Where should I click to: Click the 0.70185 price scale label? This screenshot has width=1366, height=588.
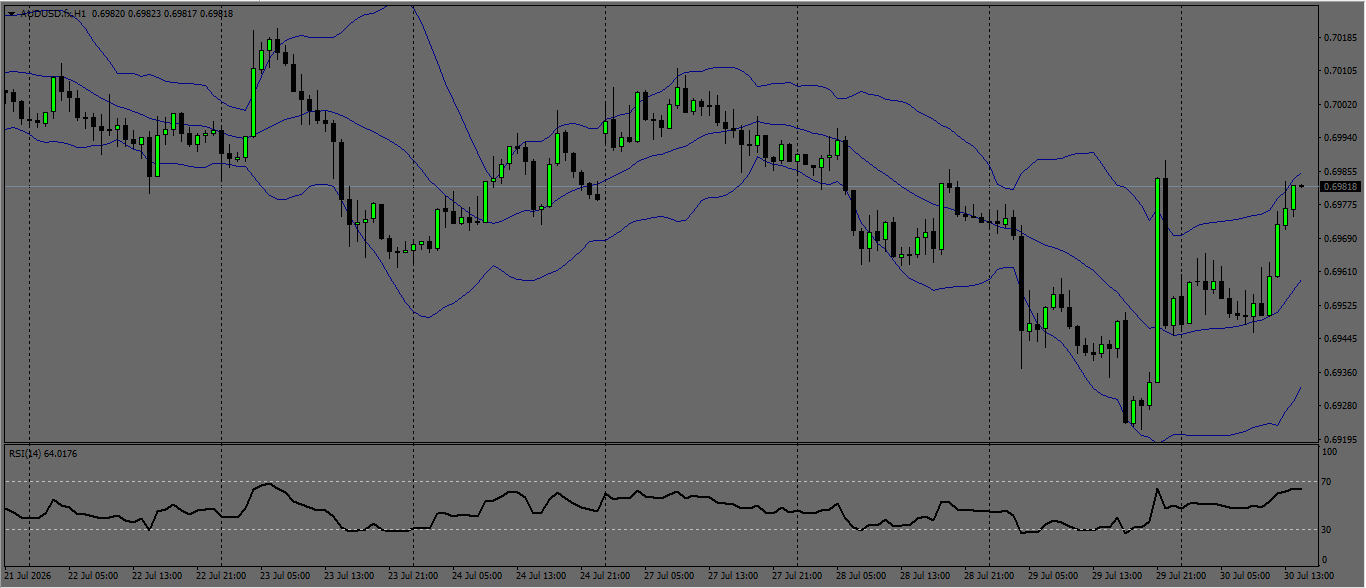(1340, 37)
